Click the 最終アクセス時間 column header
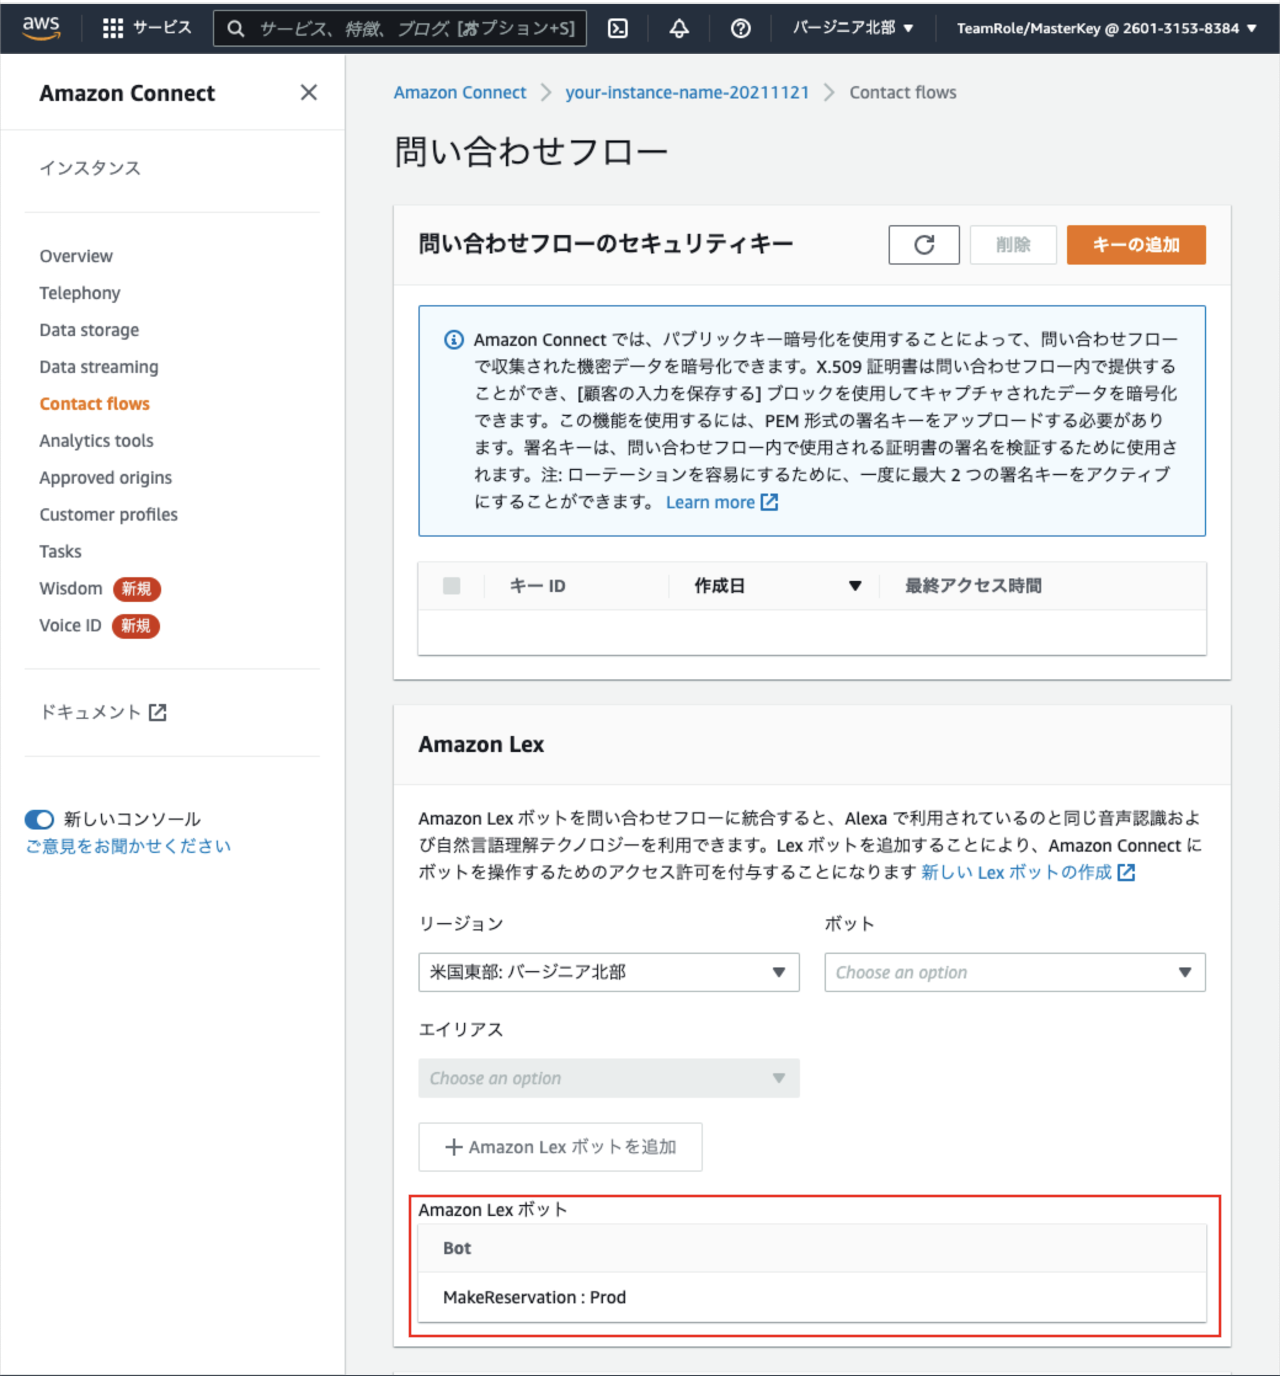This screenshot has width=1280, height=1376. [x=973, y=586]
